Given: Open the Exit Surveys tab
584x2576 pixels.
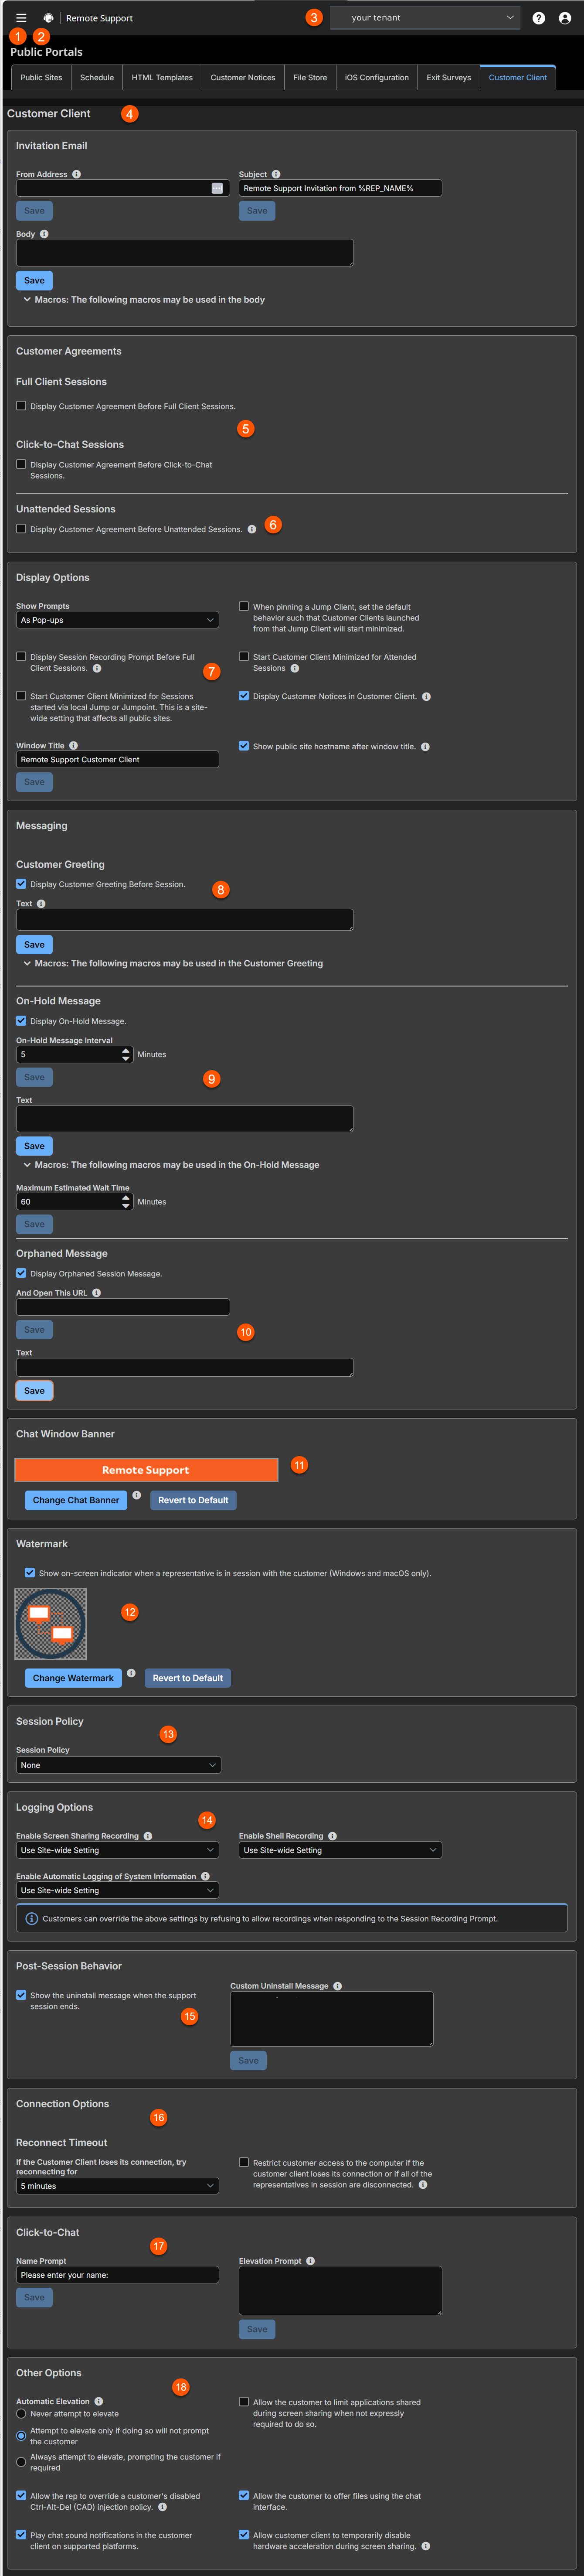Looking at the screenshot, I should 449,77.
